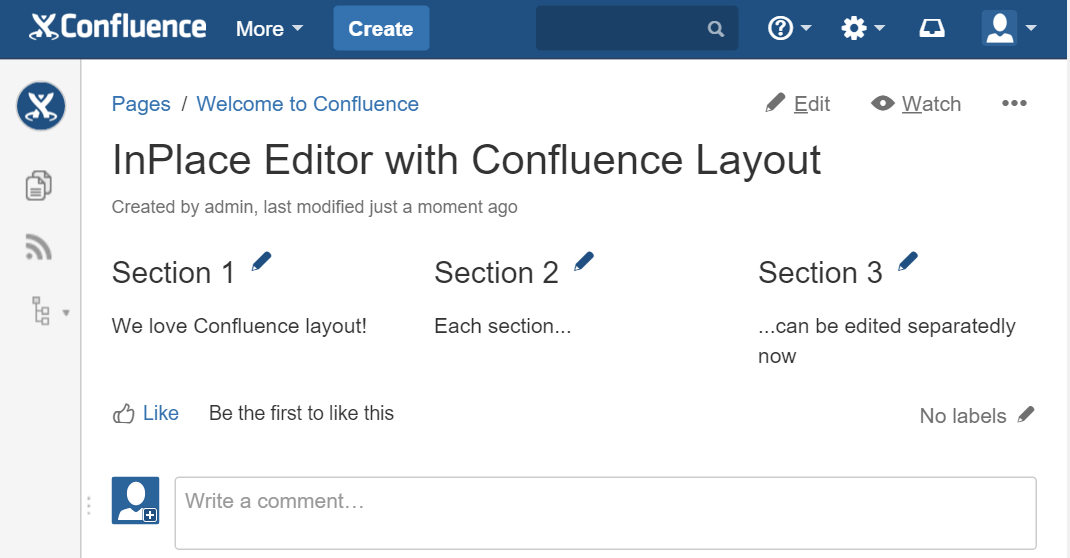Open the Blog feed icon in sidebar
Image resolution: width=1070 pixels, height=558 pixels.
click(x=39, y=247)
